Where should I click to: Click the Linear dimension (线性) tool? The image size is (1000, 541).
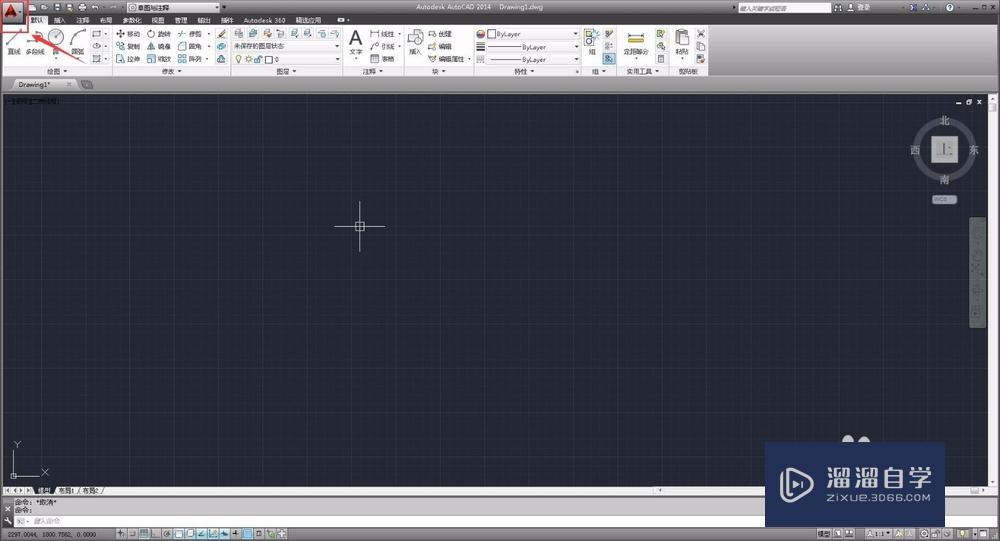coord(382,34)
